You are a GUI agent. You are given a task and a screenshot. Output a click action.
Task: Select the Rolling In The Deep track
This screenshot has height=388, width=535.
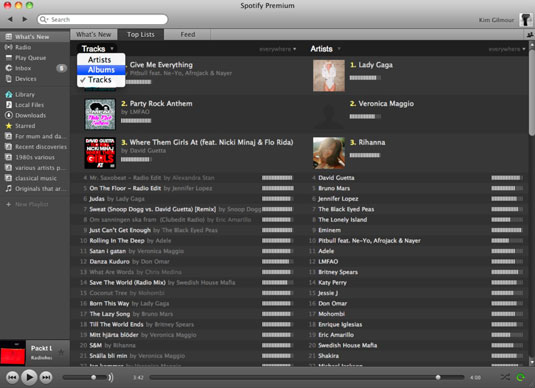point(117,241)
